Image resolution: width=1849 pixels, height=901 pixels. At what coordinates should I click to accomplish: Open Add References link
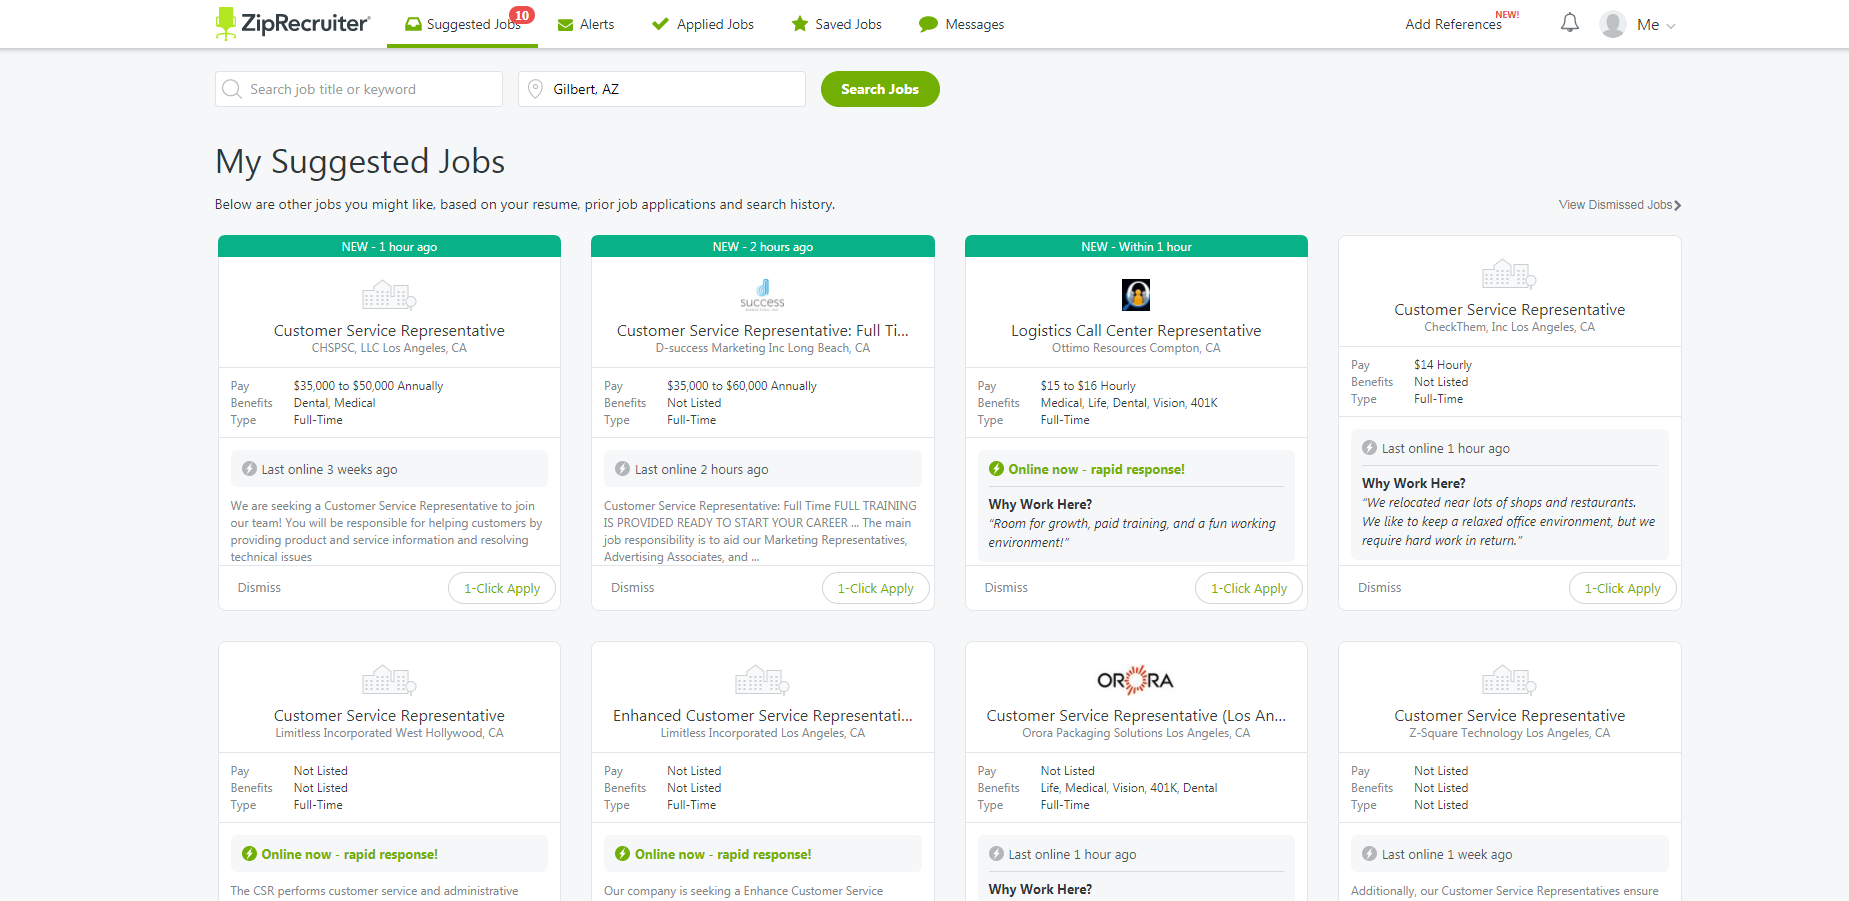click(1453, 24)
